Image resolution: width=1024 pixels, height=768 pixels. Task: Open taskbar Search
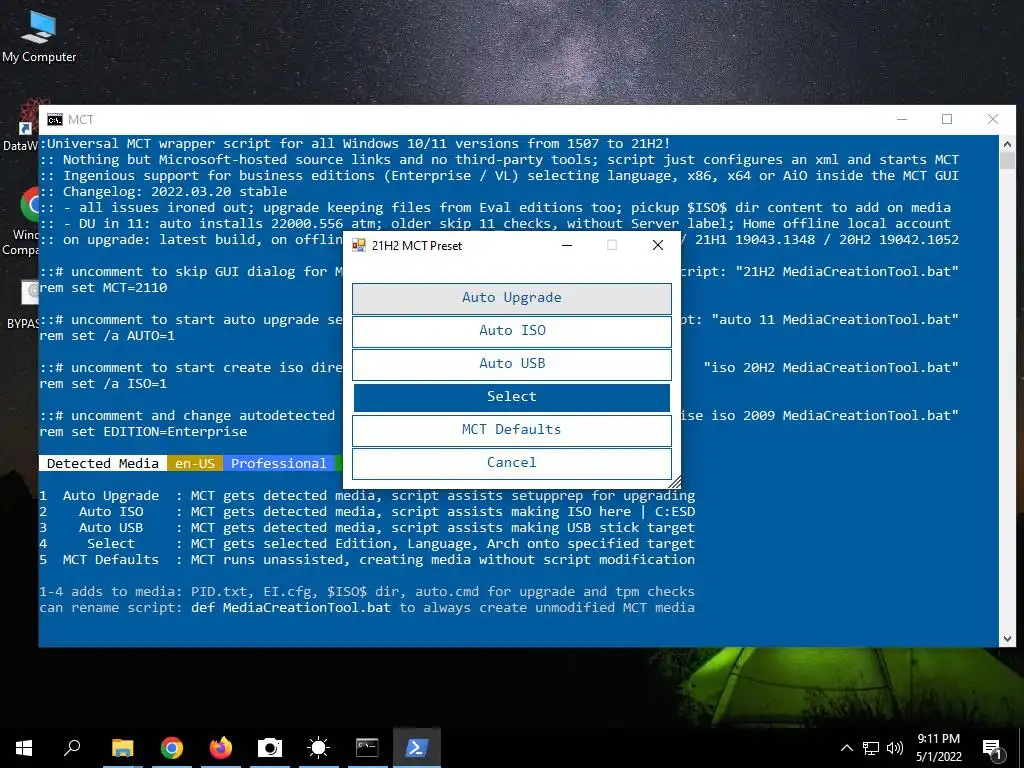click(72, 748)
